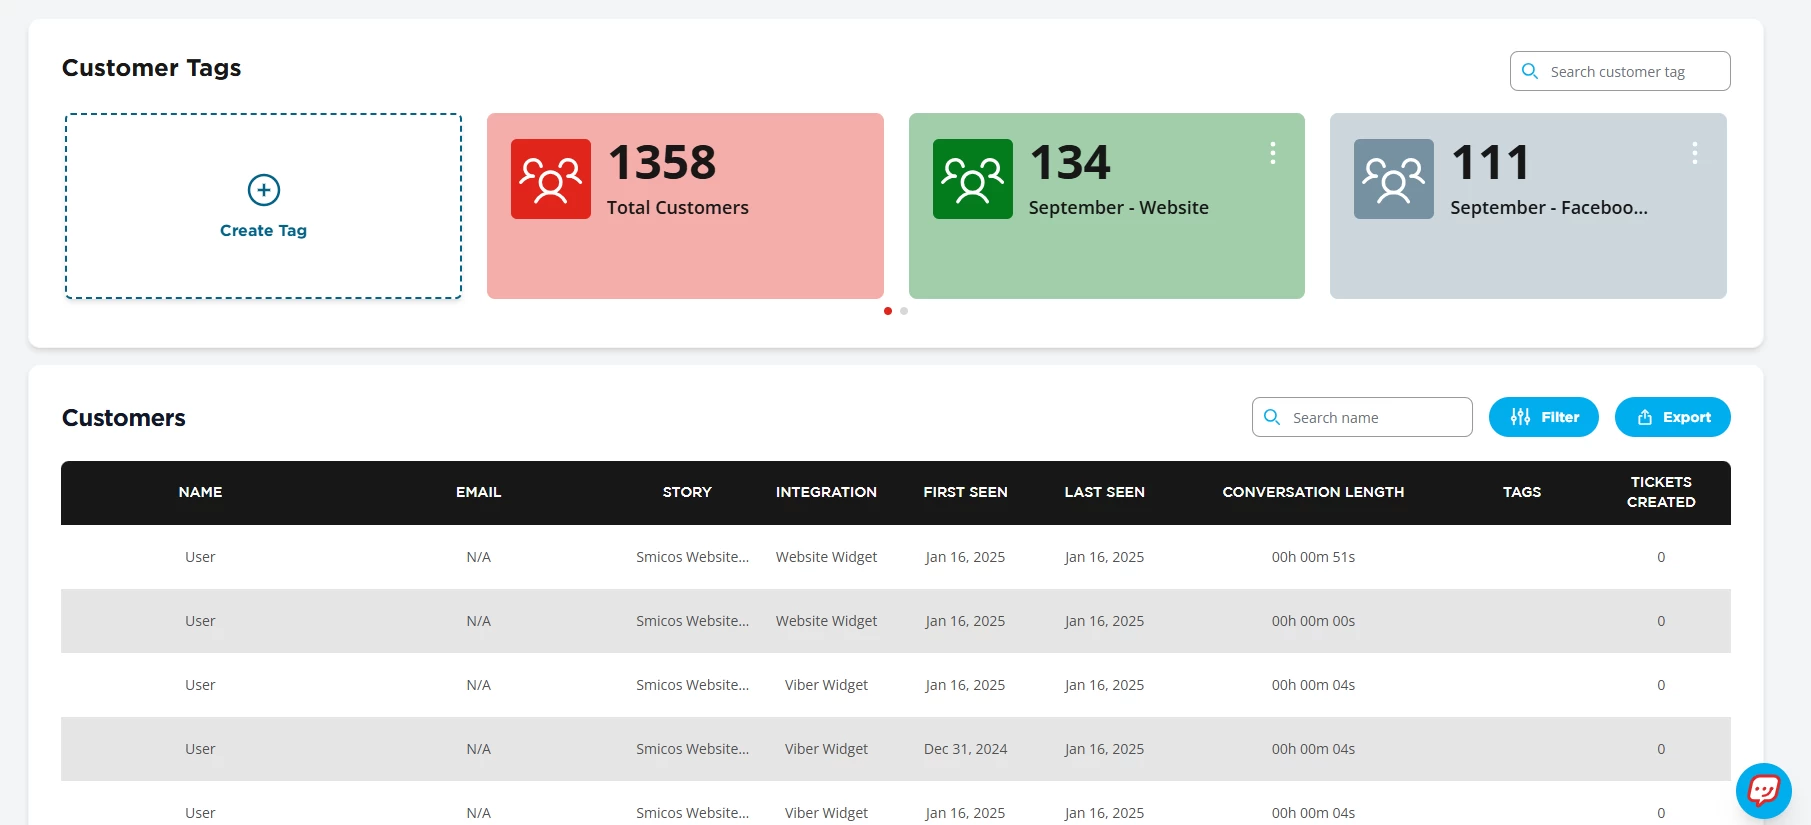The height and width of the screenshot is (825, 1811).
Task: Select the first tag carousel dot
Action: pyautogui.click(x=888, y=311)
